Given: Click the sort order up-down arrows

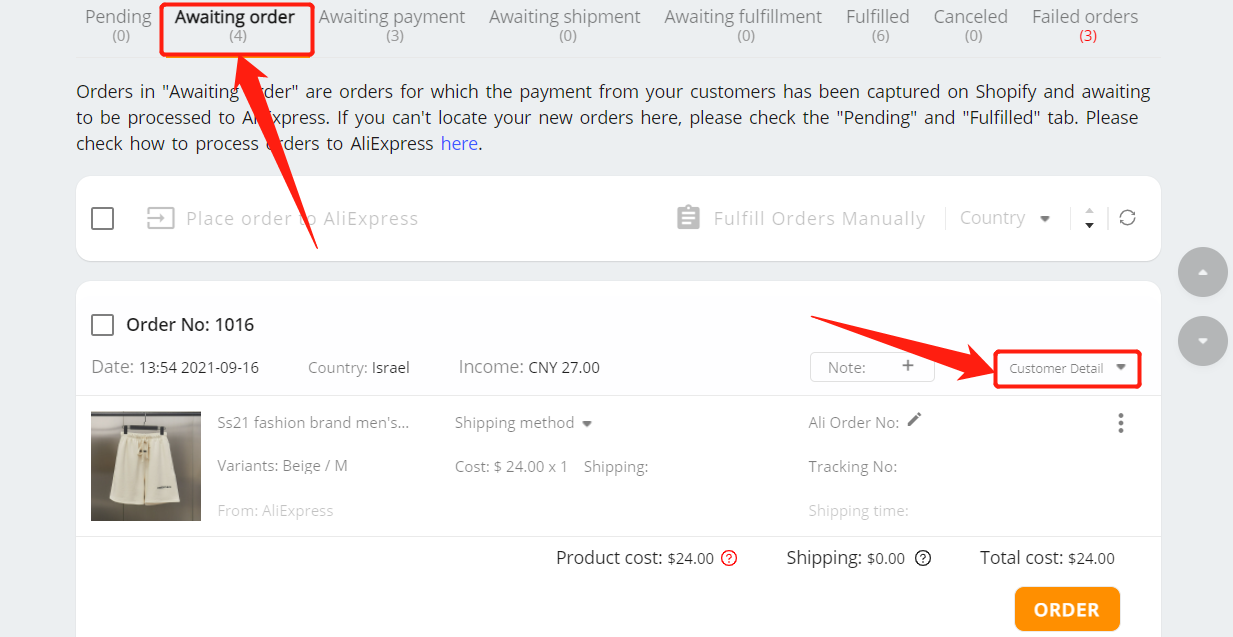Looking at the screenshot, I should point(1089,218).
